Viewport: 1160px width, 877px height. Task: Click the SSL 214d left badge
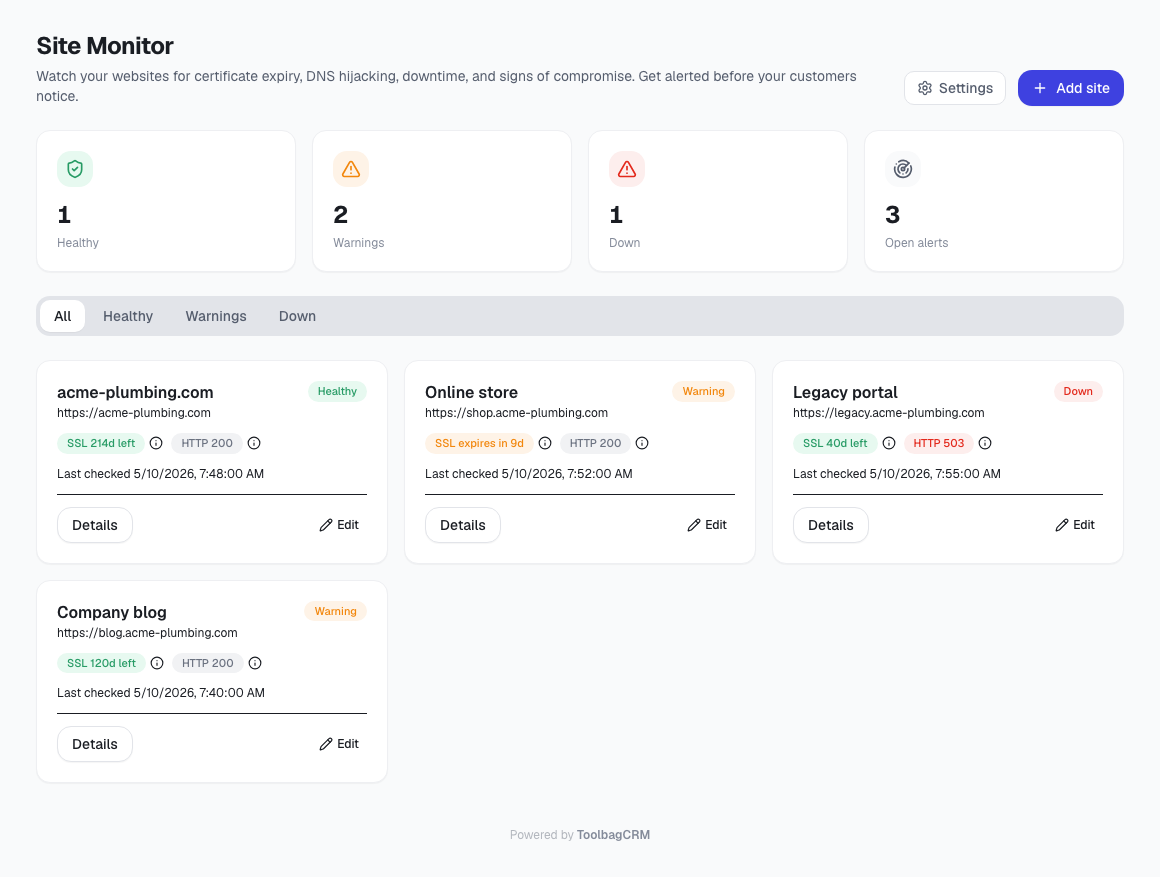(101, 443)
